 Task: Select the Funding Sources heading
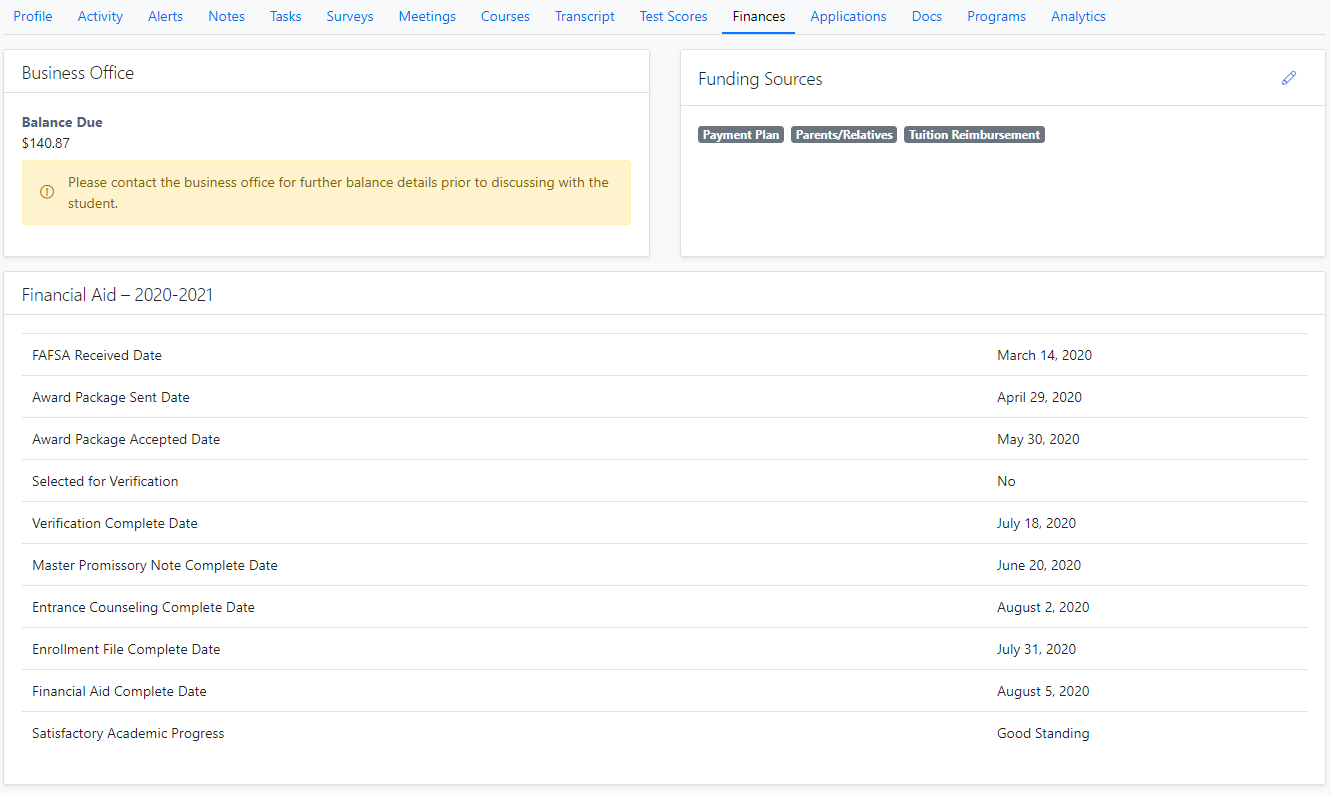click(x=760, y=79)
